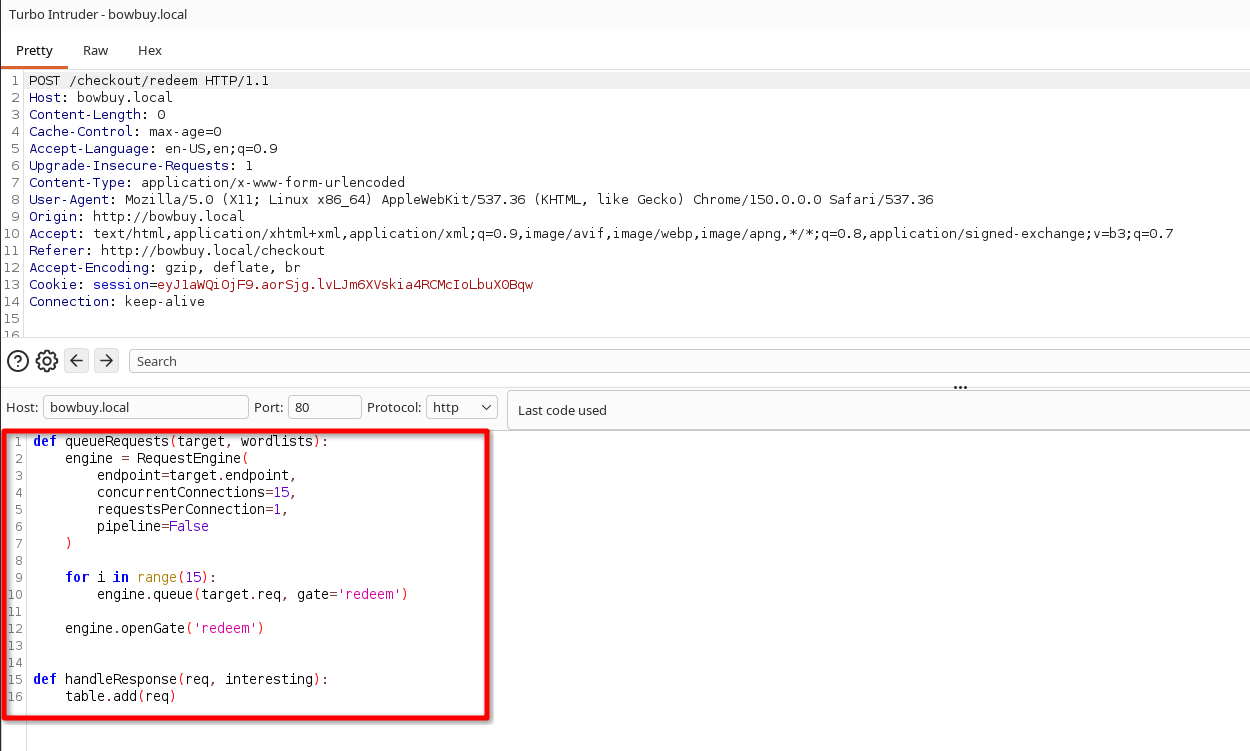Click the Content-Type header line

click(x=217, y=182)
